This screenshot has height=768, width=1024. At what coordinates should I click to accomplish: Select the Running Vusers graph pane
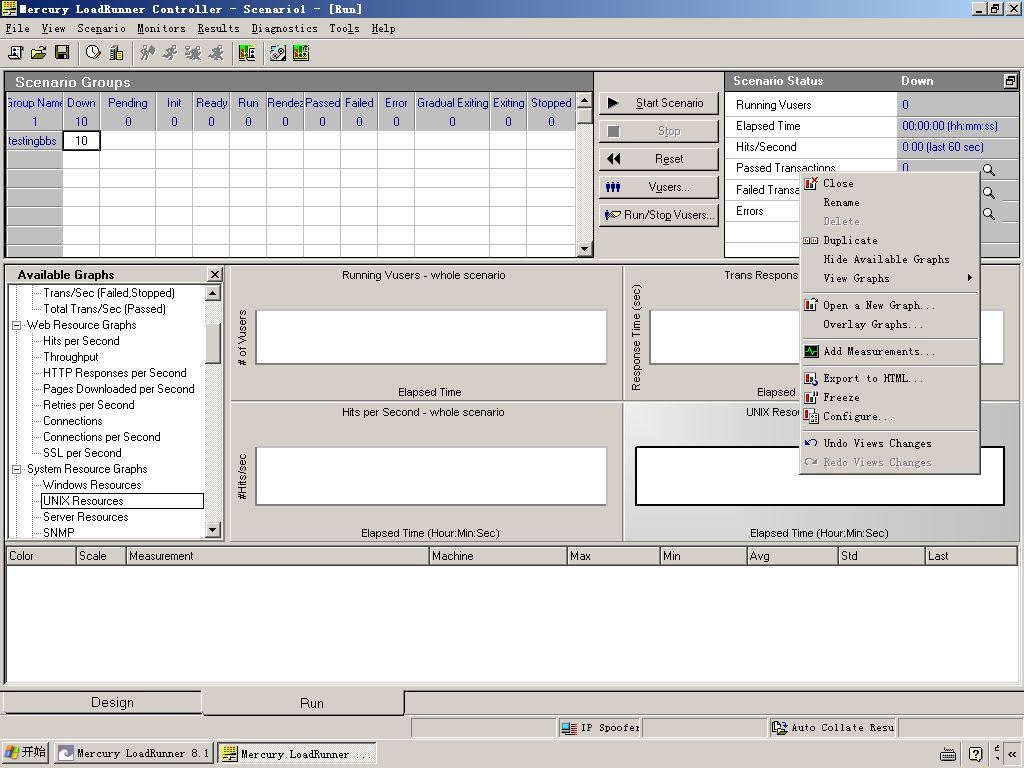426,333
